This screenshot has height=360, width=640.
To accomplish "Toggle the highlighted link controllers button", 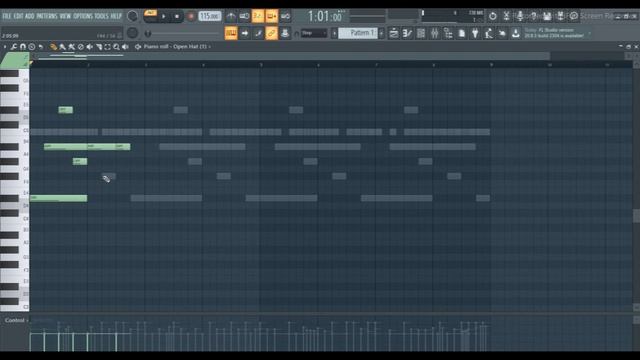I will (x=271, y=33).
